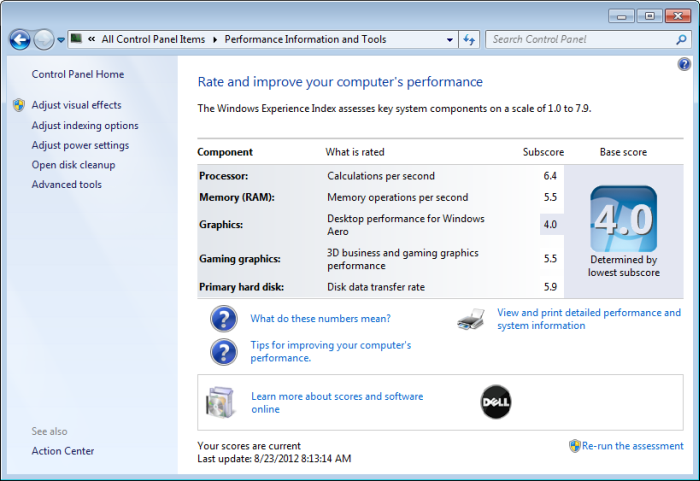This screenshot has height=481, width=700.
Task: Select the highlighted Graphics subscore 4.0
Action: 550,225
